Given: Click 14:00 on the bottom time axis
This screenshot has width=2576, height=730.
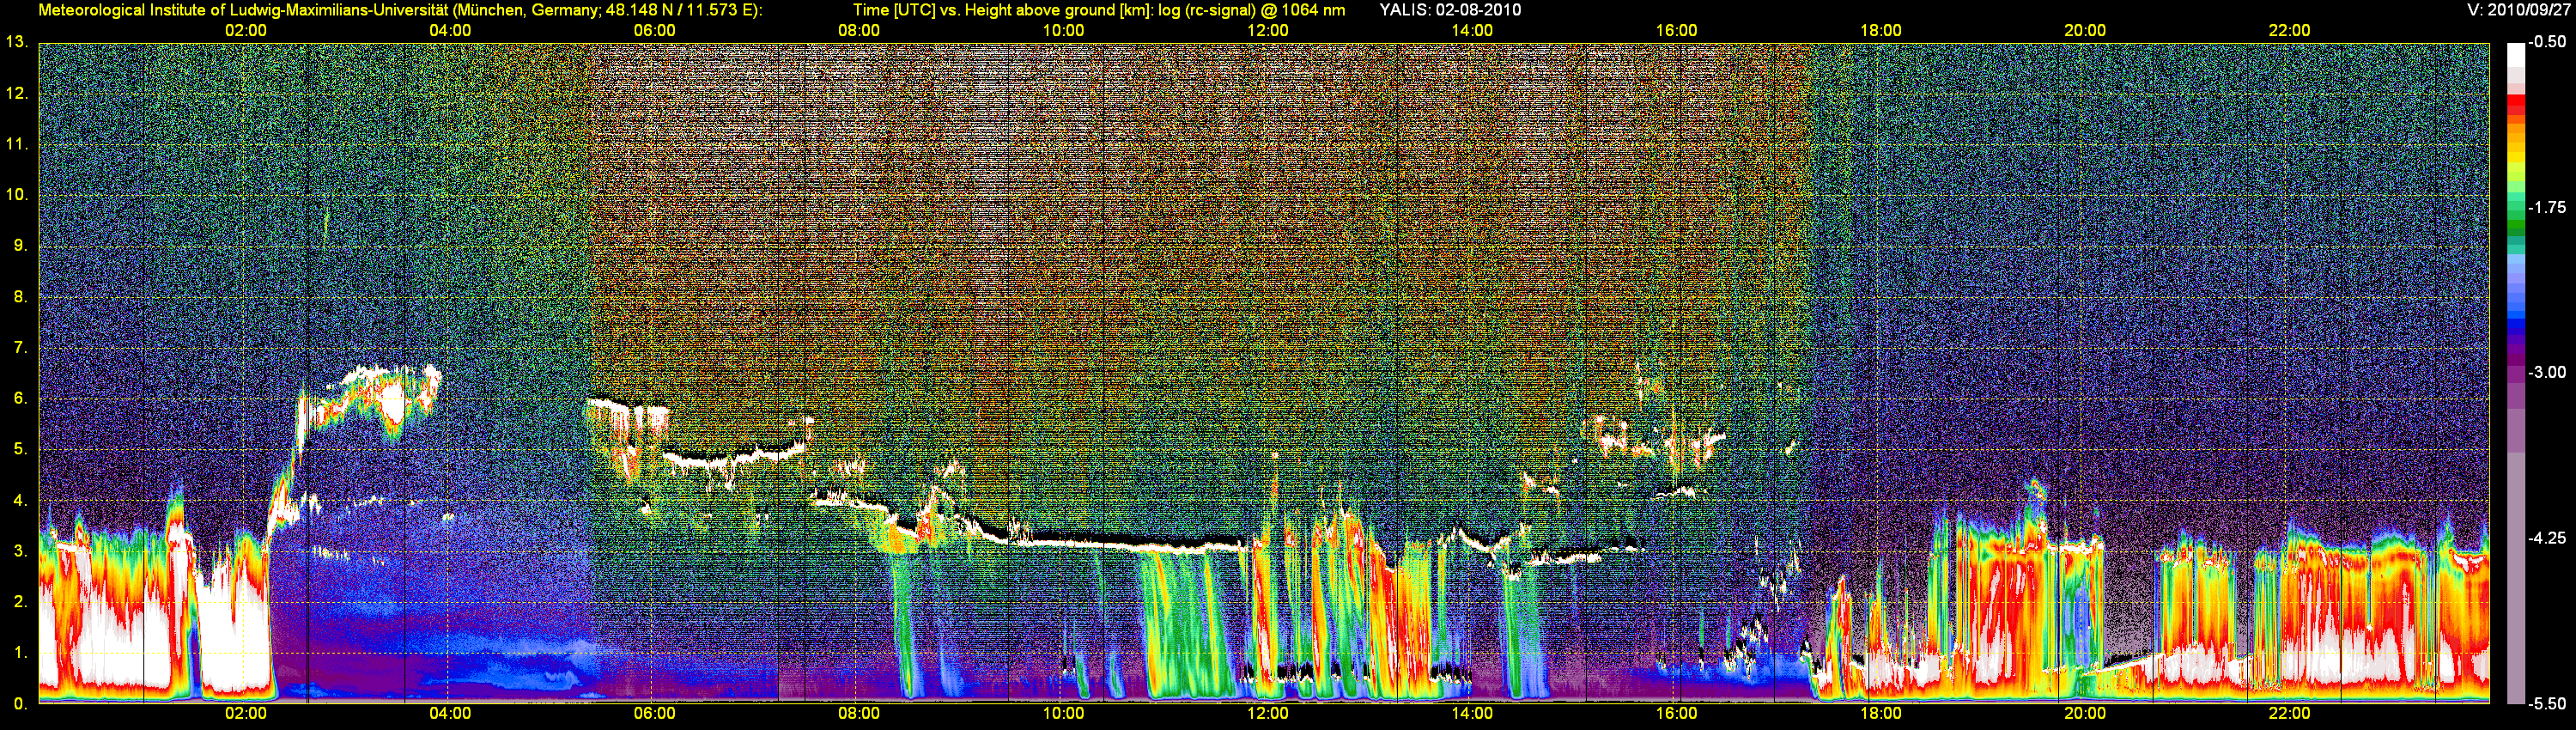Looking at the screenshot, I should (x=1472, y=714).
